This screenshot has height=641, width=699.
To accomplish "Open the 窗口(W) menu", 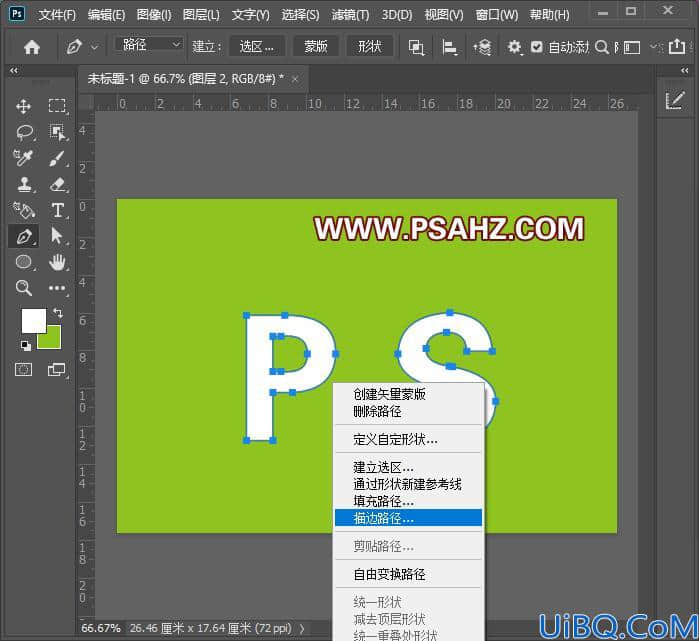I will pyautogui.click(x=497, y=15).
